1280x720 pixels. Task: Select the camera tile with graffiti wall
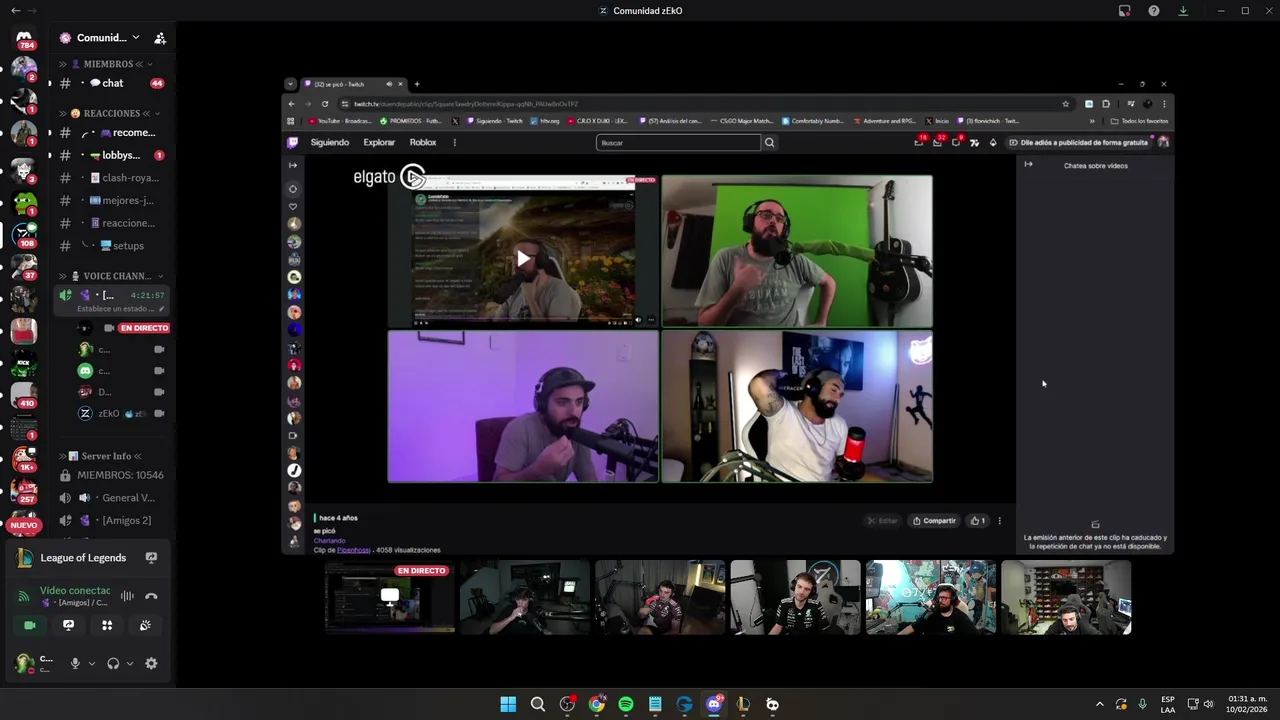click(931, 597)
